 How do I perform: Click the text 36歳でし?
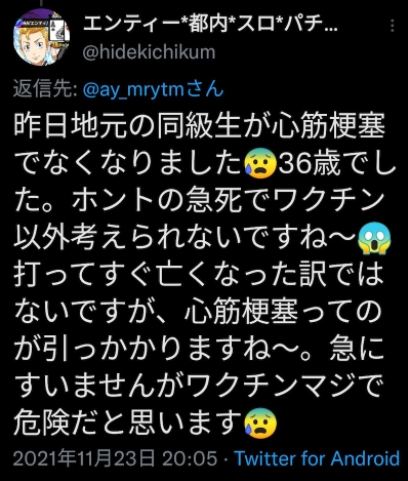coord(337,163)
